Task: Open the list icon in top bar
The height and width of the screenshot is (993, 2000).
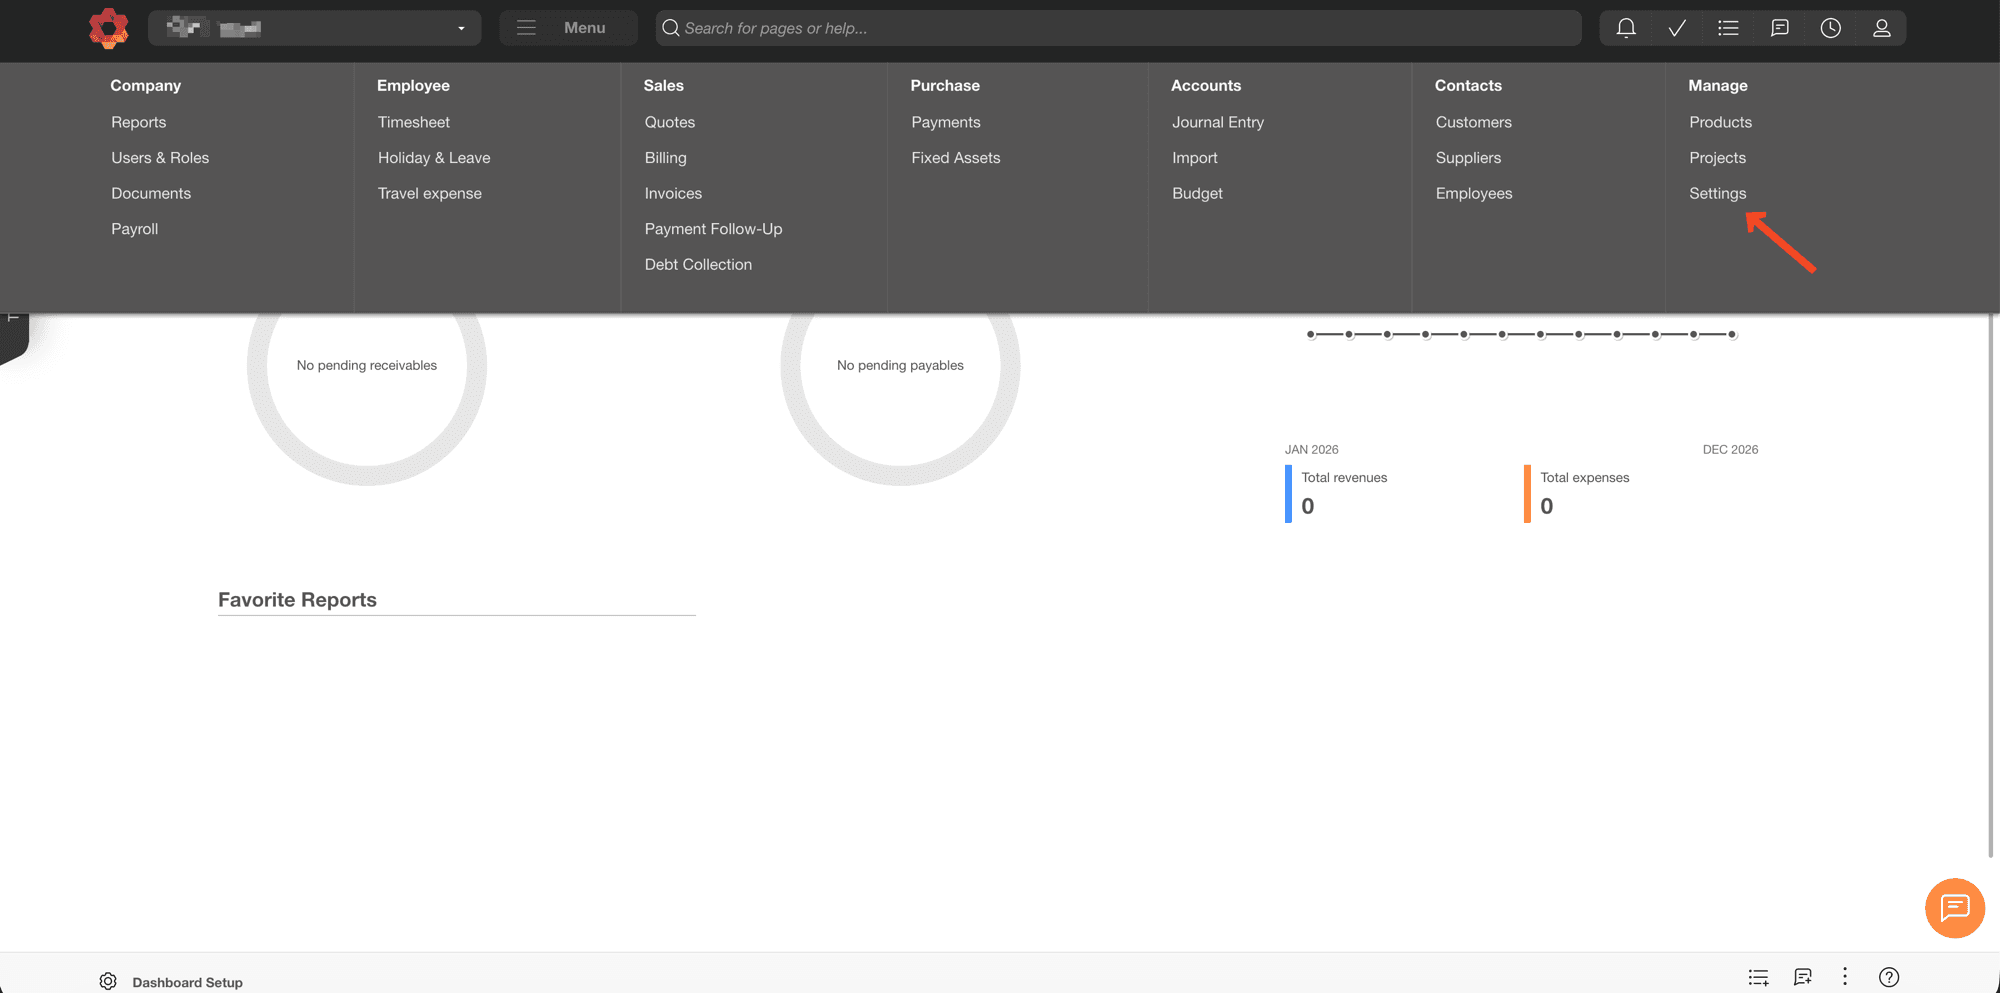Action: [x=1728, y=28]
